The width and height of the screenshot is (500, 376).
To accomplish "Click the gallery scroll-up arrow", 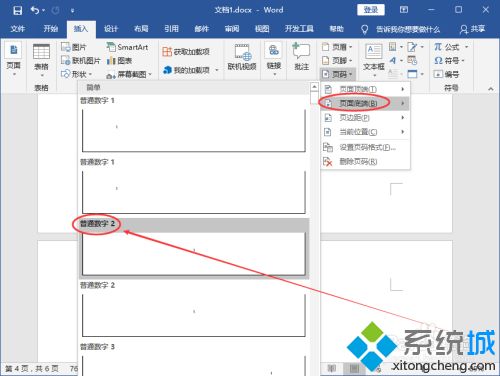I will tap(314, 87).
